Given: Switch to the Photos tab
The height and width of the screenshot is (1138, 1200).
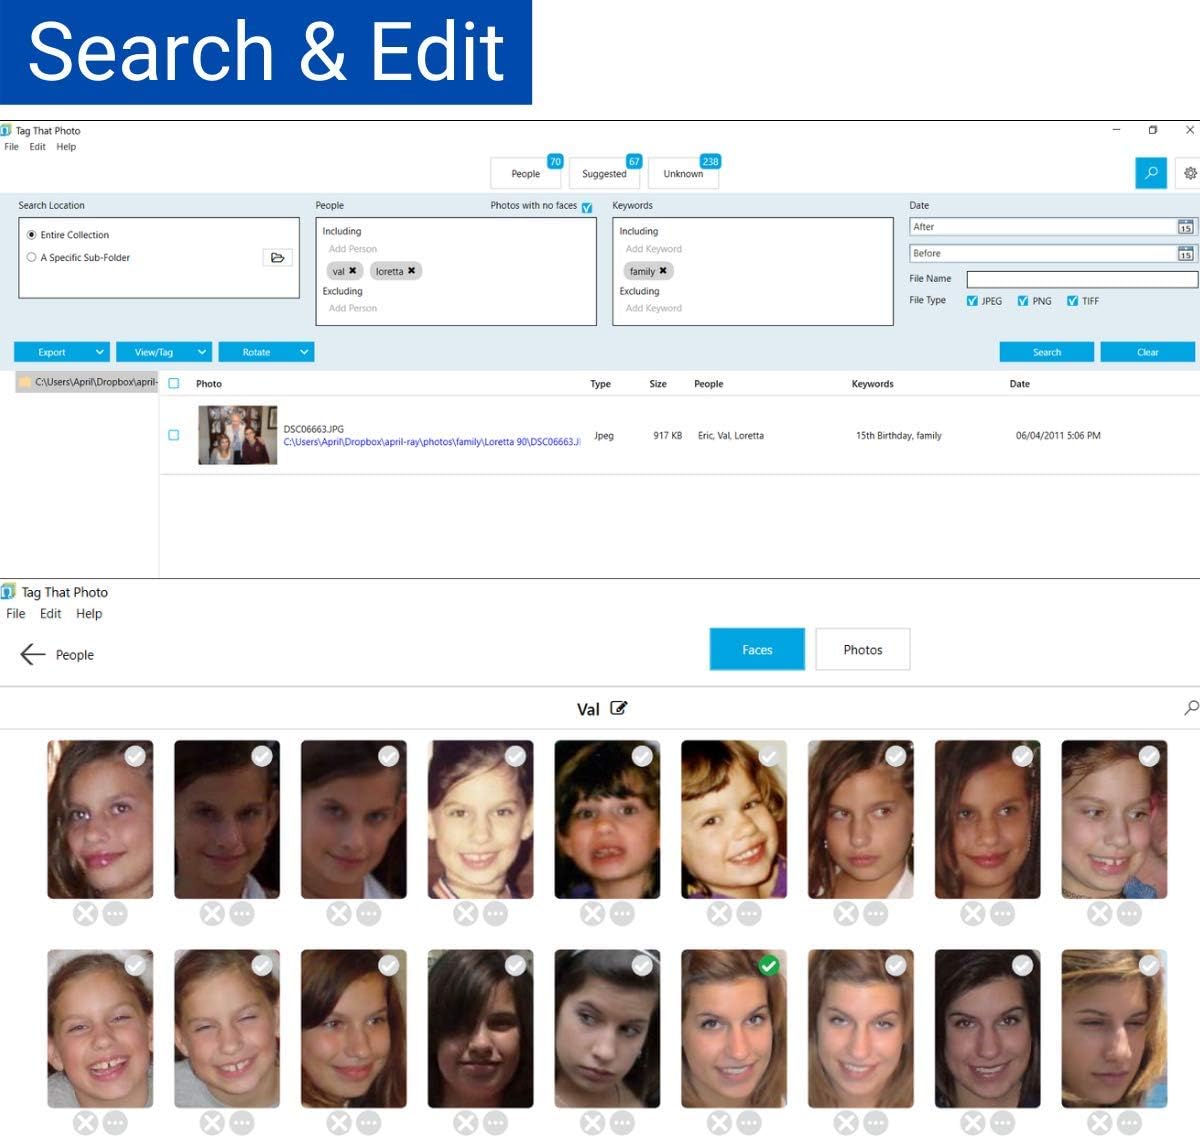Looking at the screenshot, I should (x=862, y=649).
